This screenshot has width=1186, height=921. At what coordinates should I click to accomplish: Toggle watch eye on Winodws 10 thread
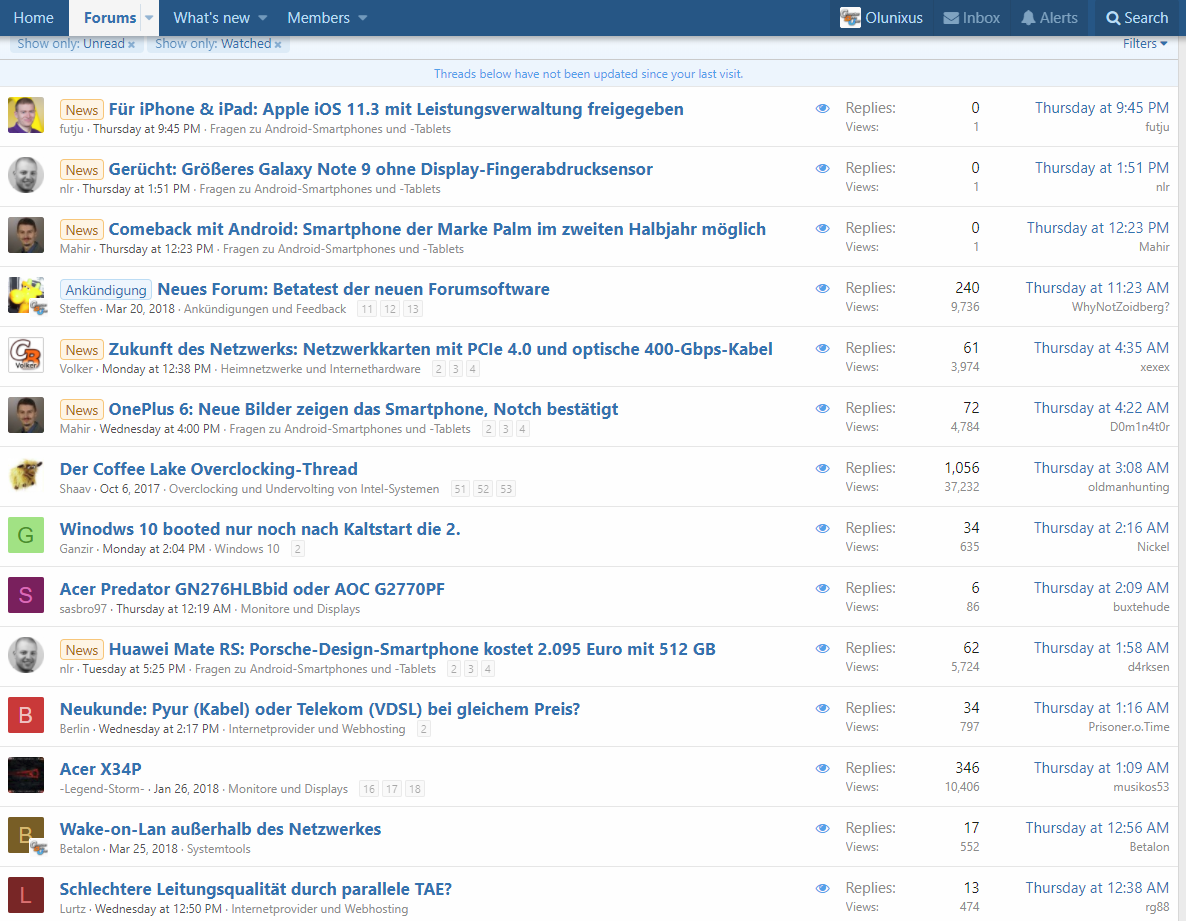click(823, 529)
